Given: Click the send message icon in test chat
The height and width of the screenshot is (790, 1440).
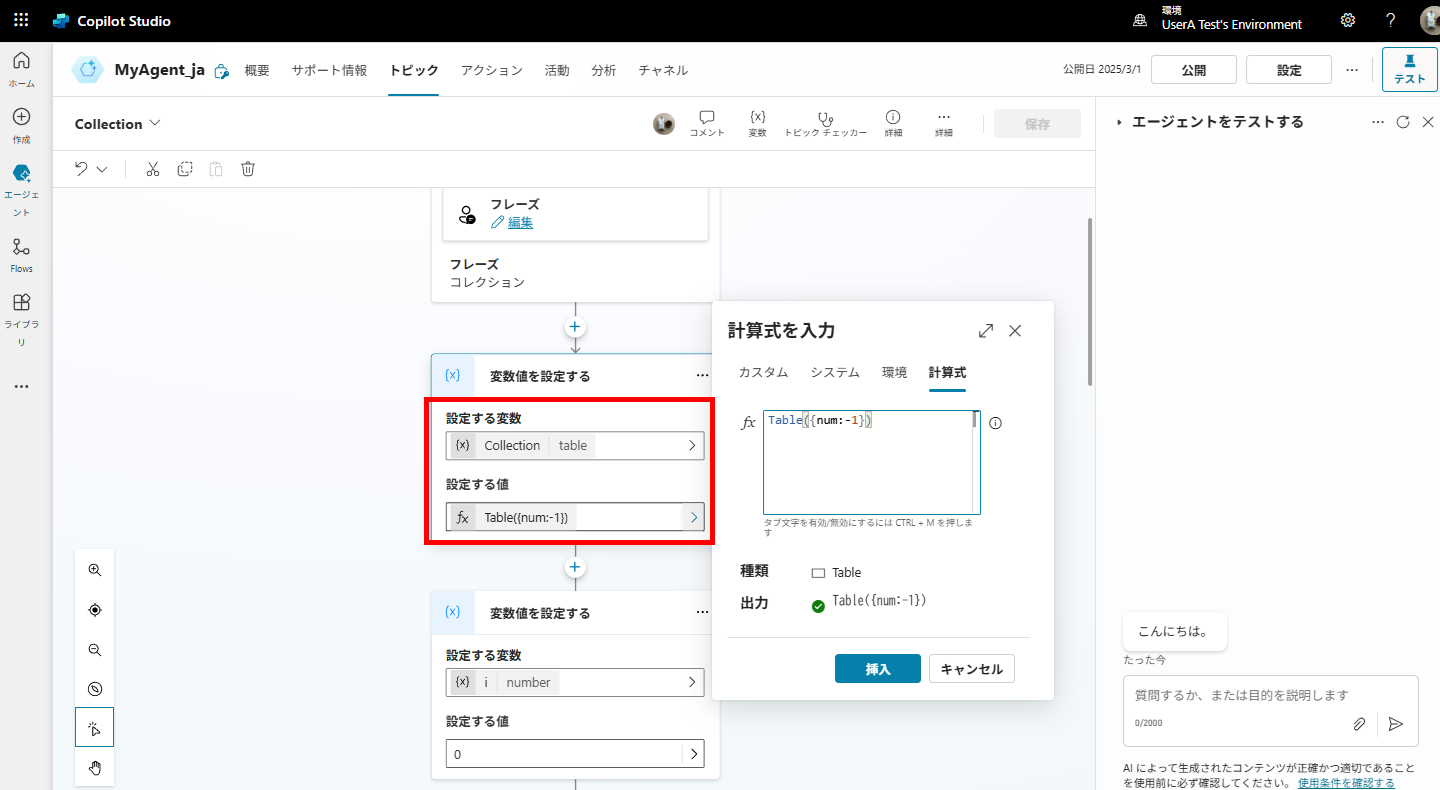Looking at the screenshot, I should coord(1396,723).
